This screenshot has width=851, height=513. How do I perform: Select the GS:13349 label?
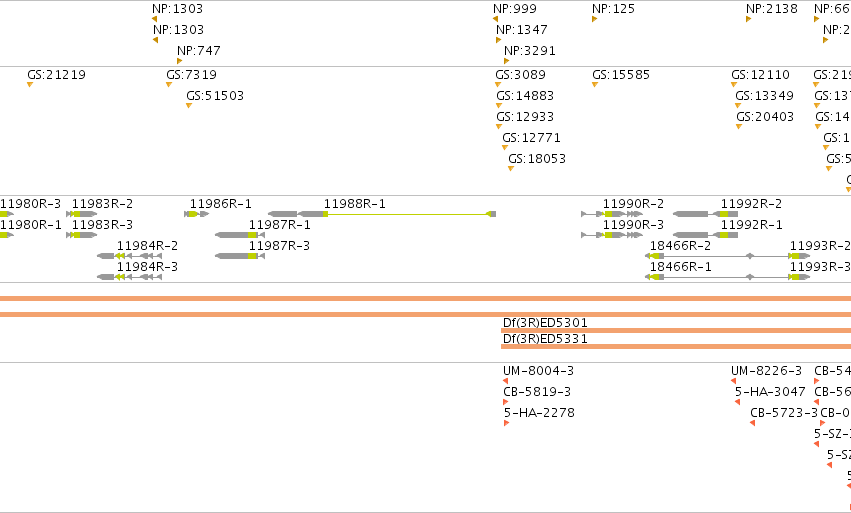(x=764, y=96)
